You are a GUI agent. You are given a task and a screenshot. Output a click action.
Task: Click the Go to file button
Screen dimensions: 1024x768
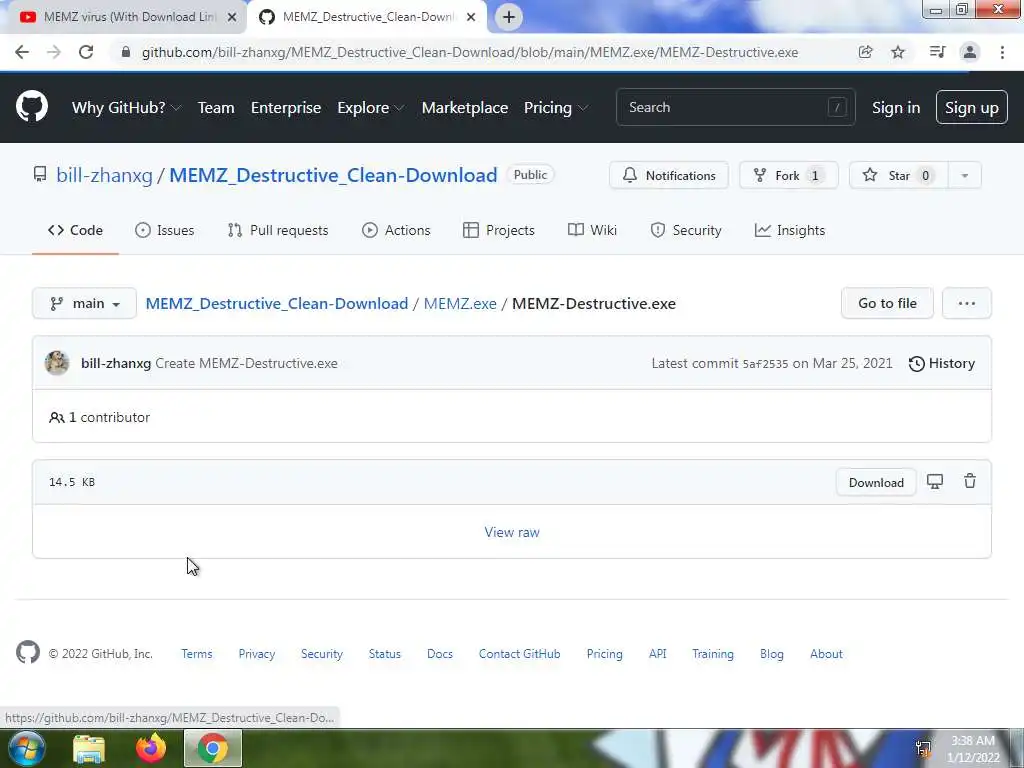(x=887, y=303)
